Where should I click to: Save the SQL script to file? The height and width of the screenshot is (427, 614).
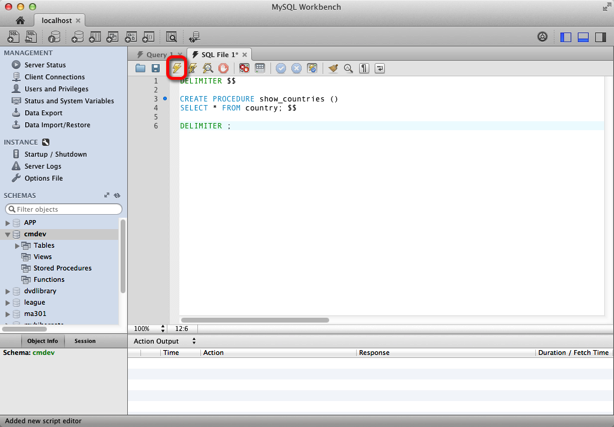coord(156,68)
